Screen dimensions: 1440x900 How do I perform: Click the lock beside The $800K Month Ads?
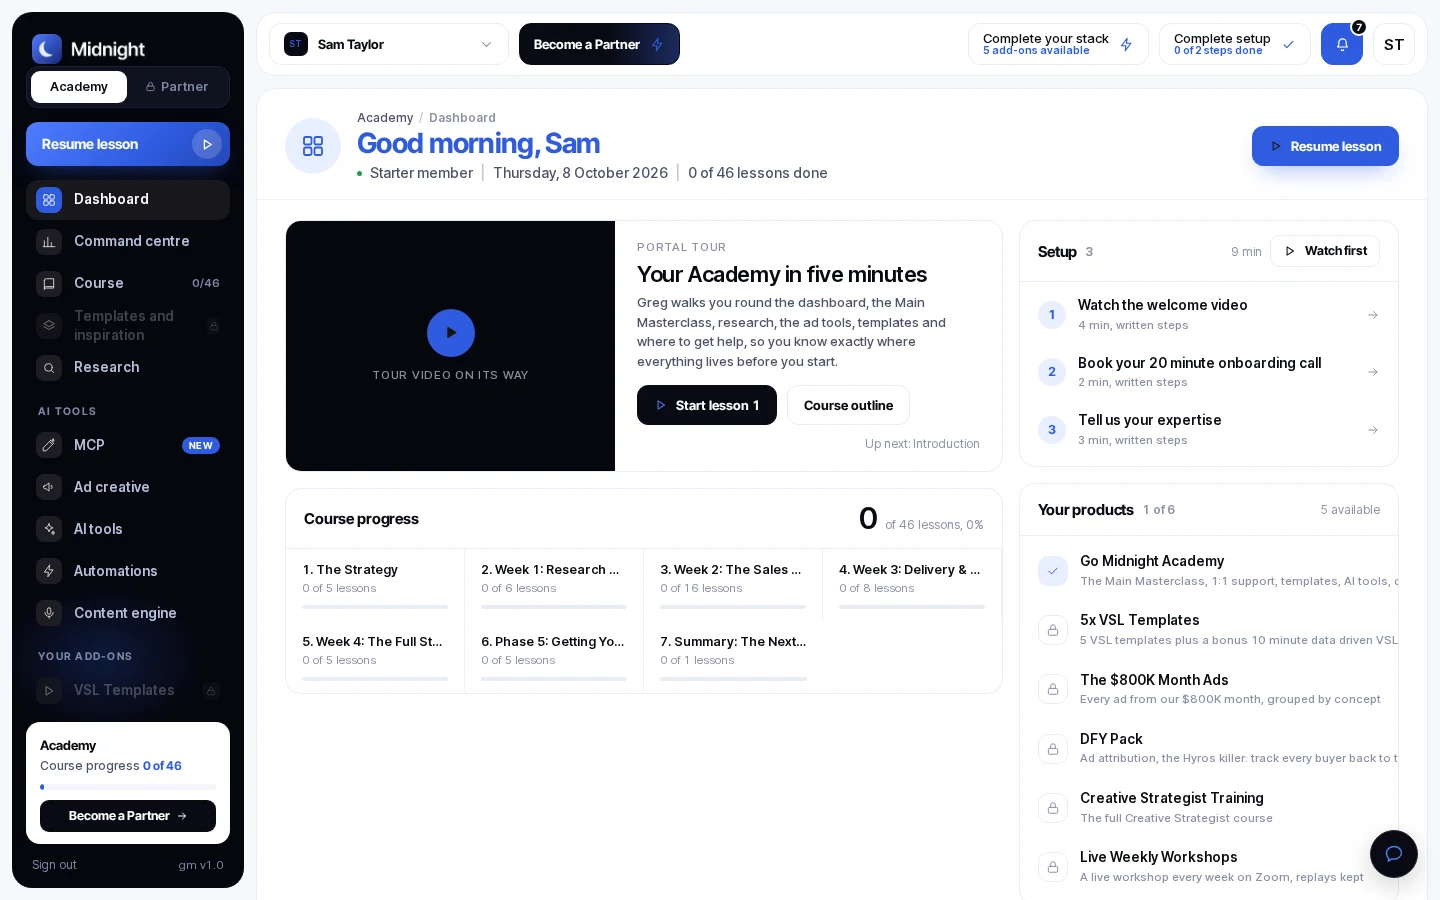pyautogui.click(x=1053, y=689)
